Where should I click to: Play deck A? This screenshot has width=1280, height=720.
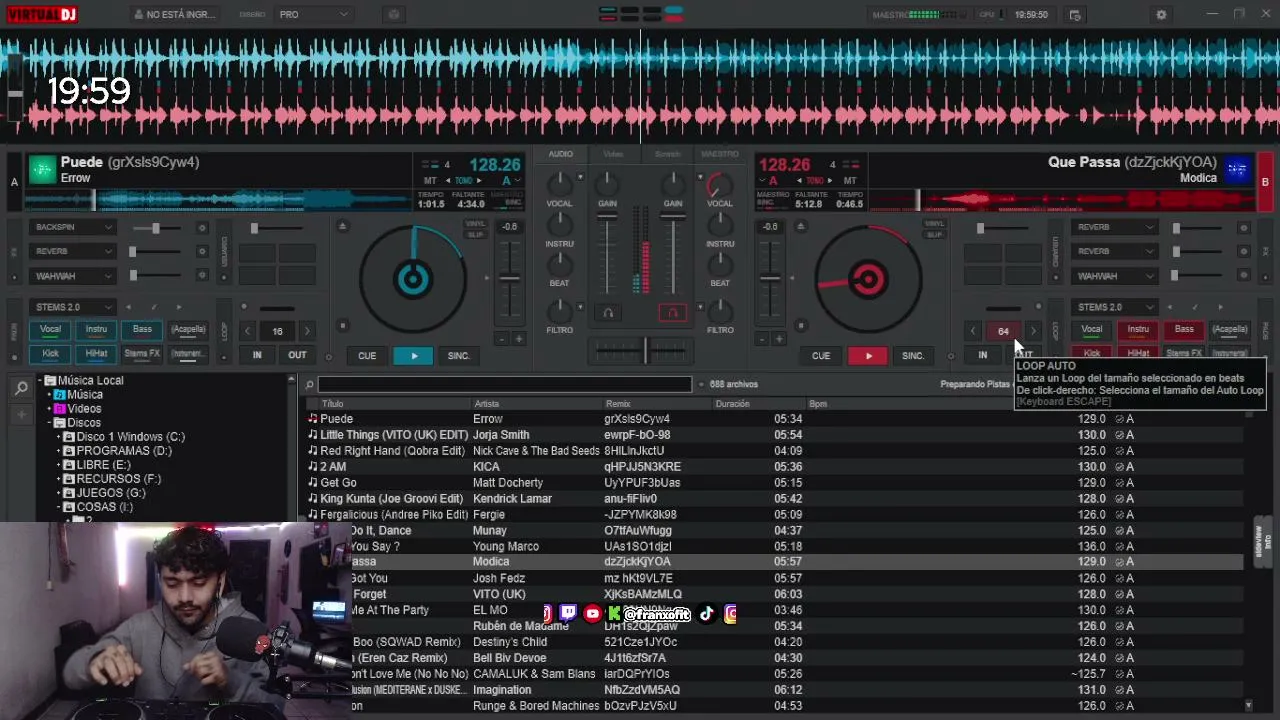(413, 356)
